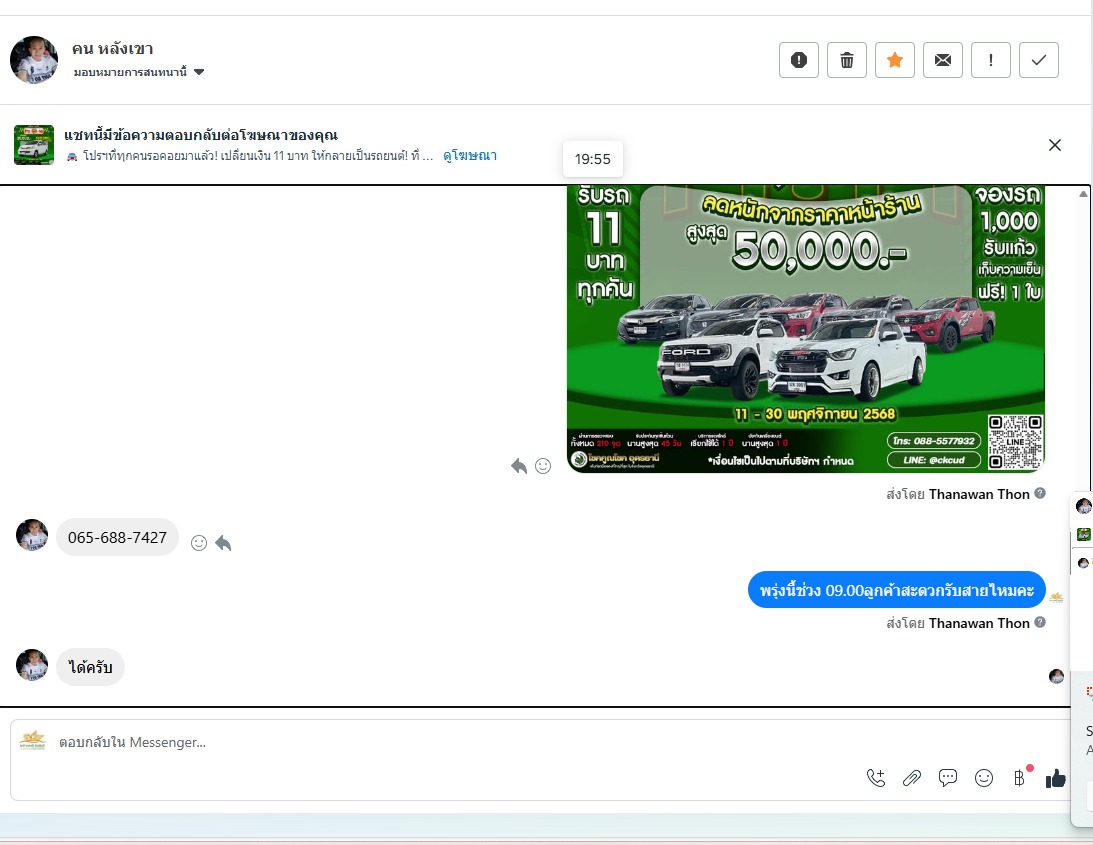1093x845 pixels.
Task: Toggle the orange star follow-up marker
Action: [894, 60]
